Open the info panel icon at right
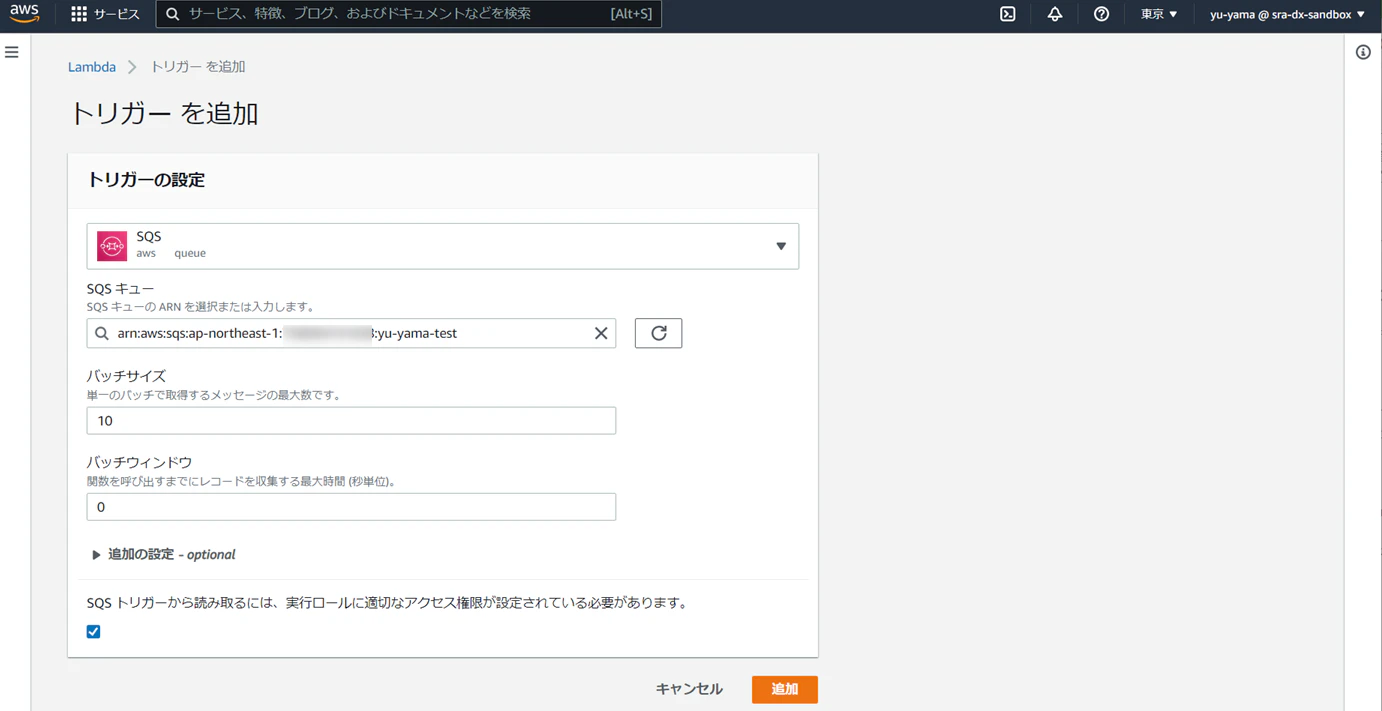 [x=1363, y=52]
